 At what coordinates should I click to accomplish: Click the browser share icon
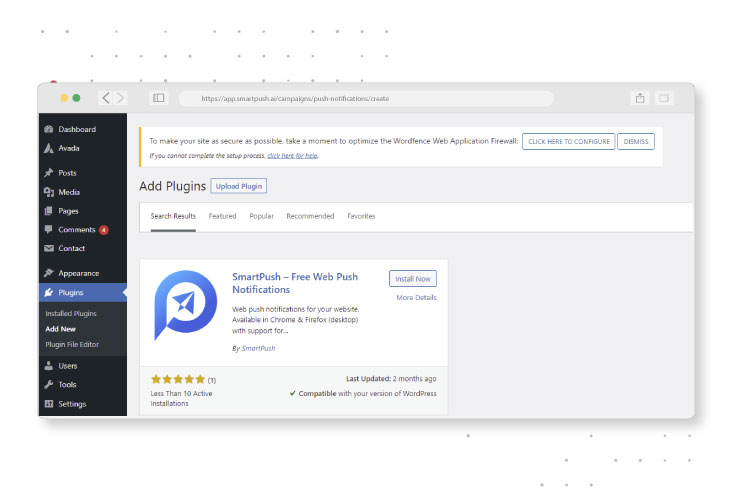coord(640,98)
